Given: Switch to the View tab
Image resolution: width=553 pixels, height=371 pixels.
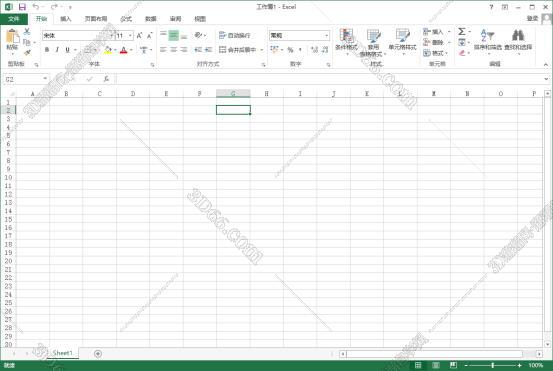Looking at the screenshot, I should click(200, 19).
